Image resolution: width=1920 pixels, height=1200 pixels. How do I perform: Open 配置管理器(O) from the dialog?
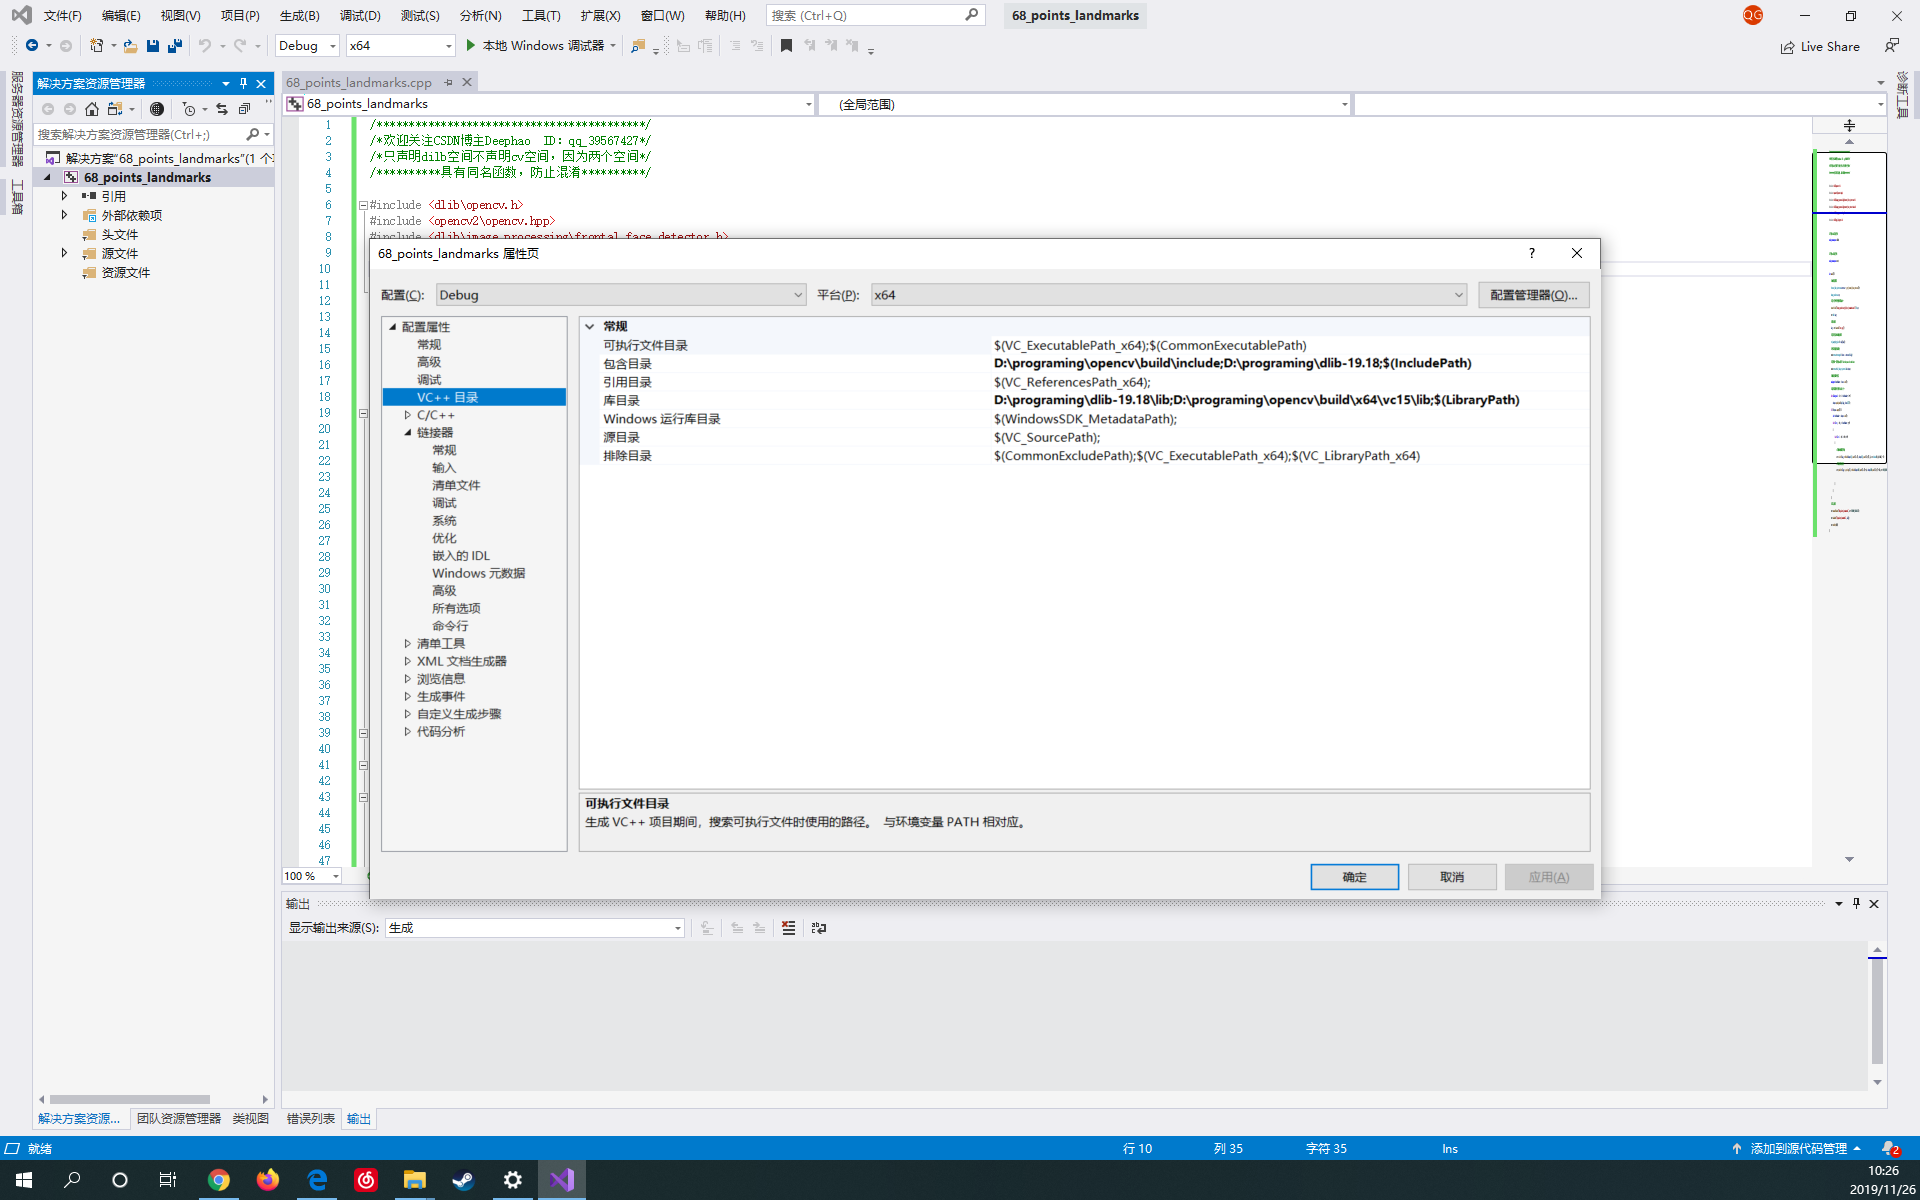1533,294
